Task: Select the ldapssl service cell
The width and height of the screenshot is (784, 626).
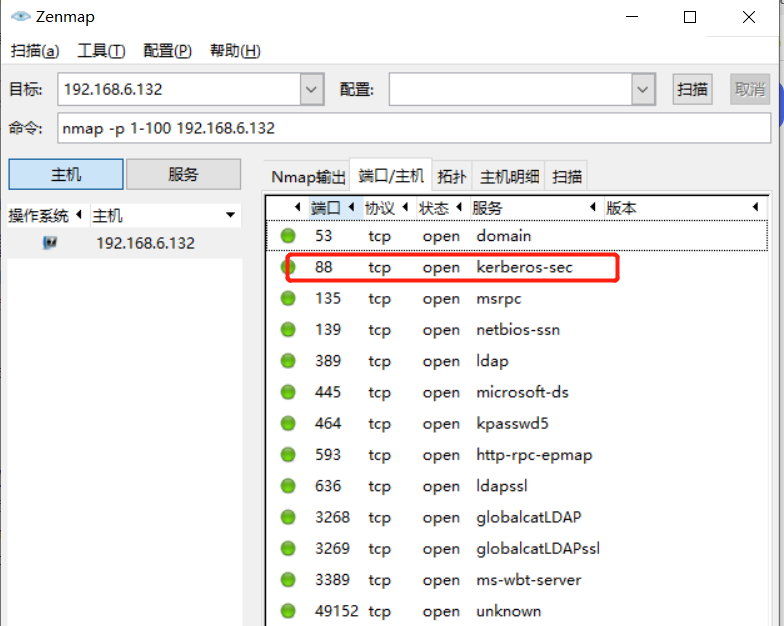Action: coord(502,486)
